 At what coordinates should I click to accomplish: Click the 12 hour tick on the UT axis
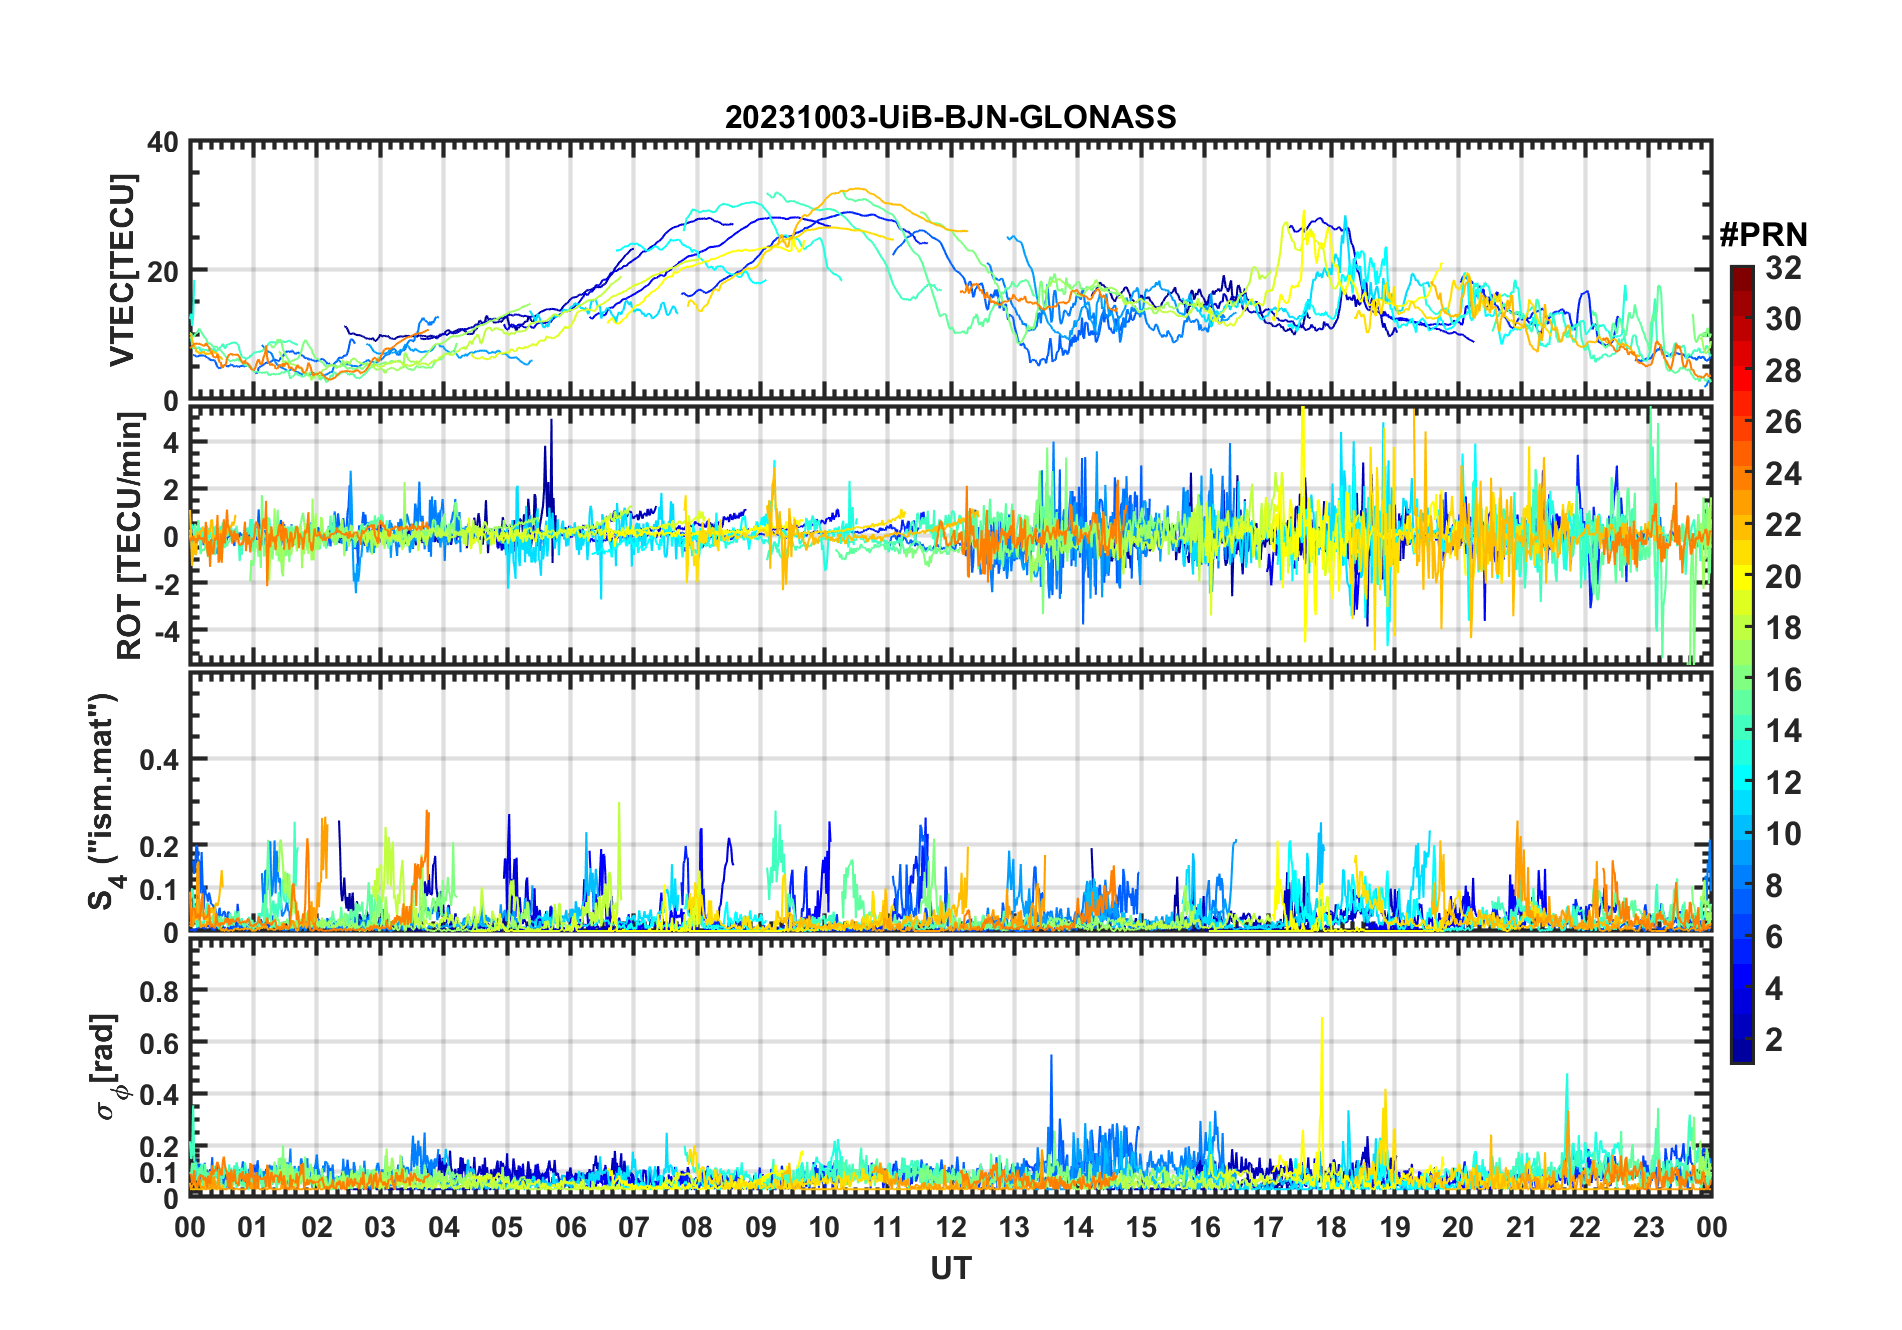[x=951, y=1227]
